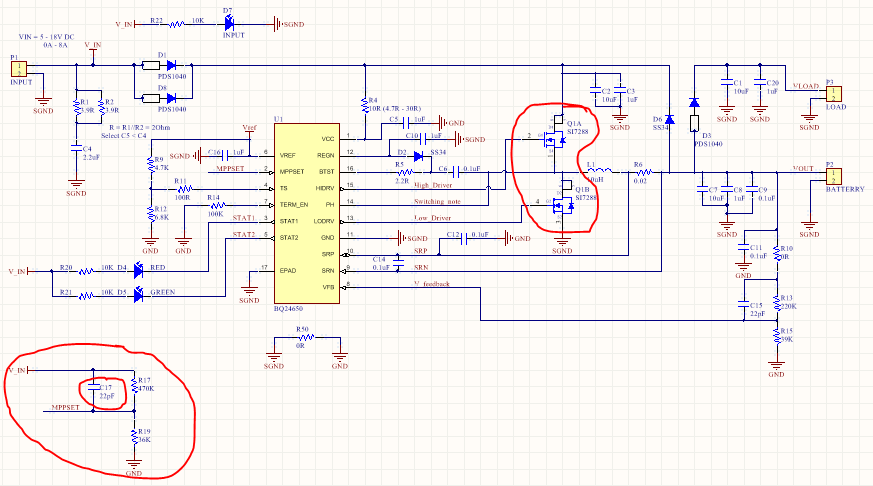Image resolution: width=873 pixels, height=486 pixels.
Task: Select capacitor C17 22pF symbol
Action: [94, 388]
